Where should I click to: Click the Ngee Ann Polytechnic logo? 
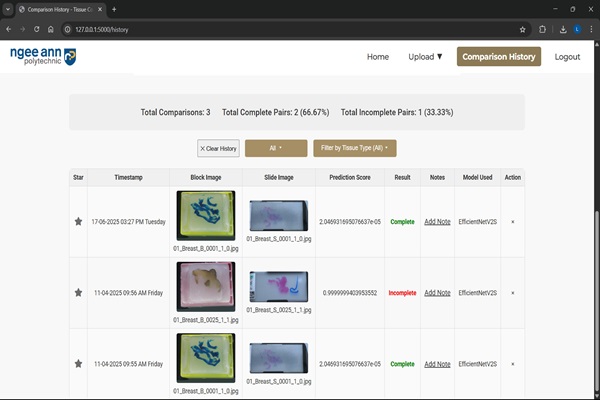click(42, 56)
